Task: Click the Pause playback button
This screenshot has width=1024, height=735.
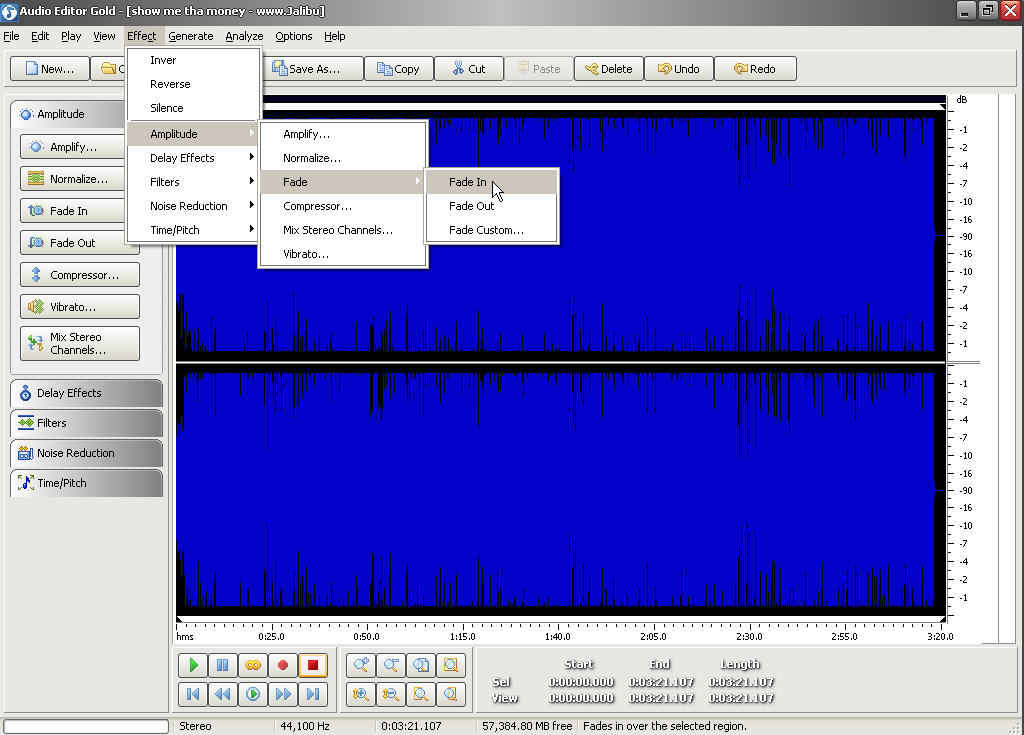Action: (x=223, y=665)
